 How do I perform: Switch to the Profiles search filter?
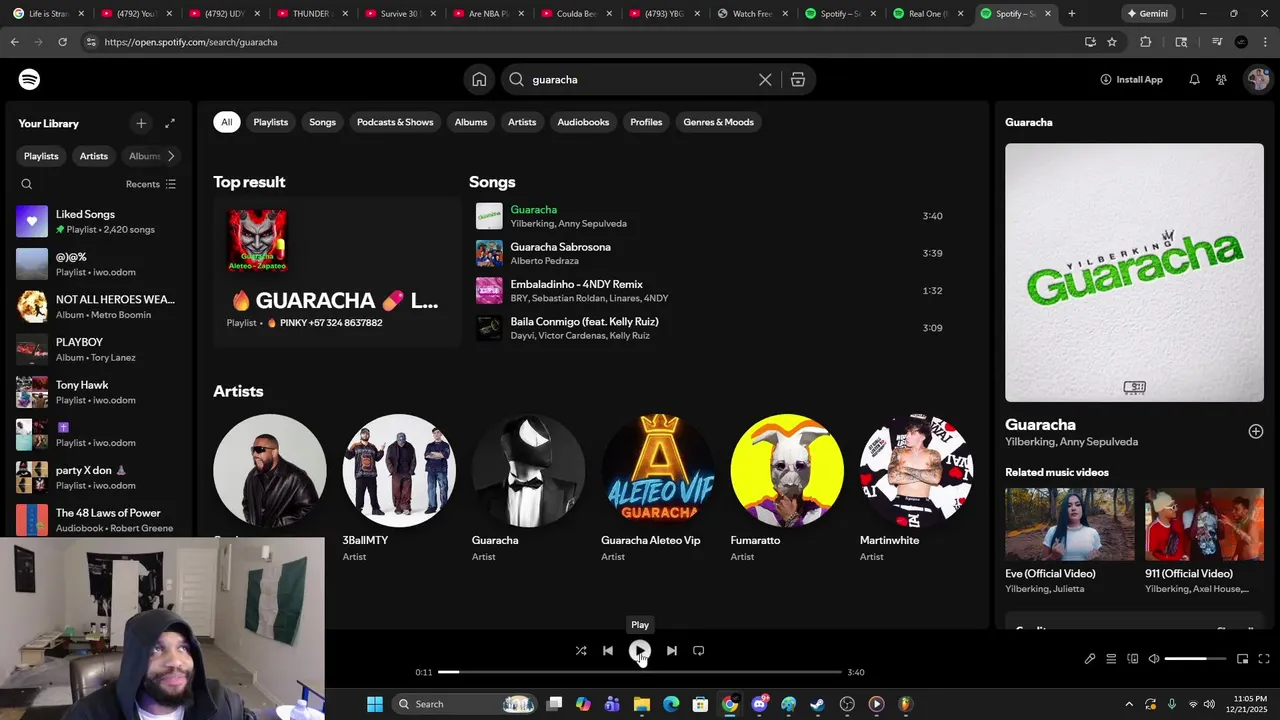coord(646,122)
